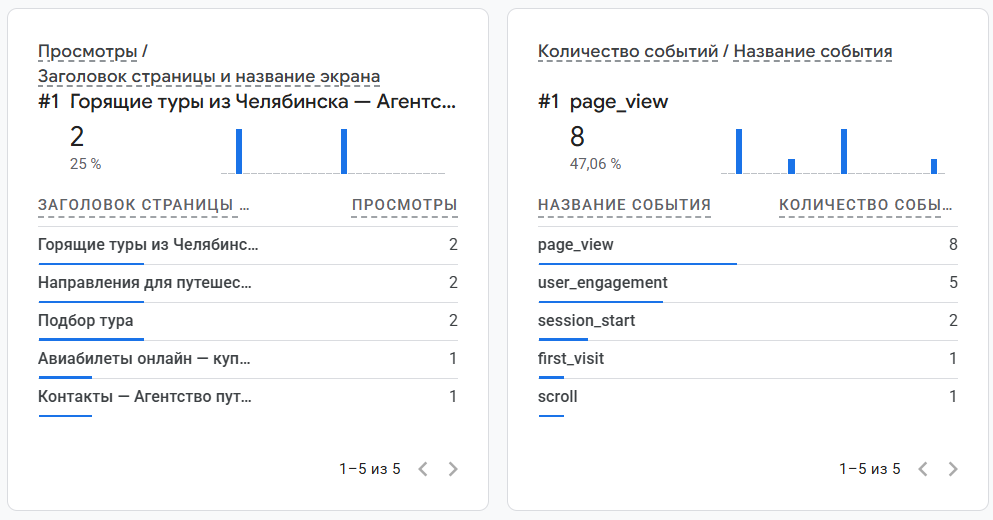Viewport: 993px width, 520px height.
Task: Click first bar in Просмотры sparkline
Action: (x=239, y=151)
